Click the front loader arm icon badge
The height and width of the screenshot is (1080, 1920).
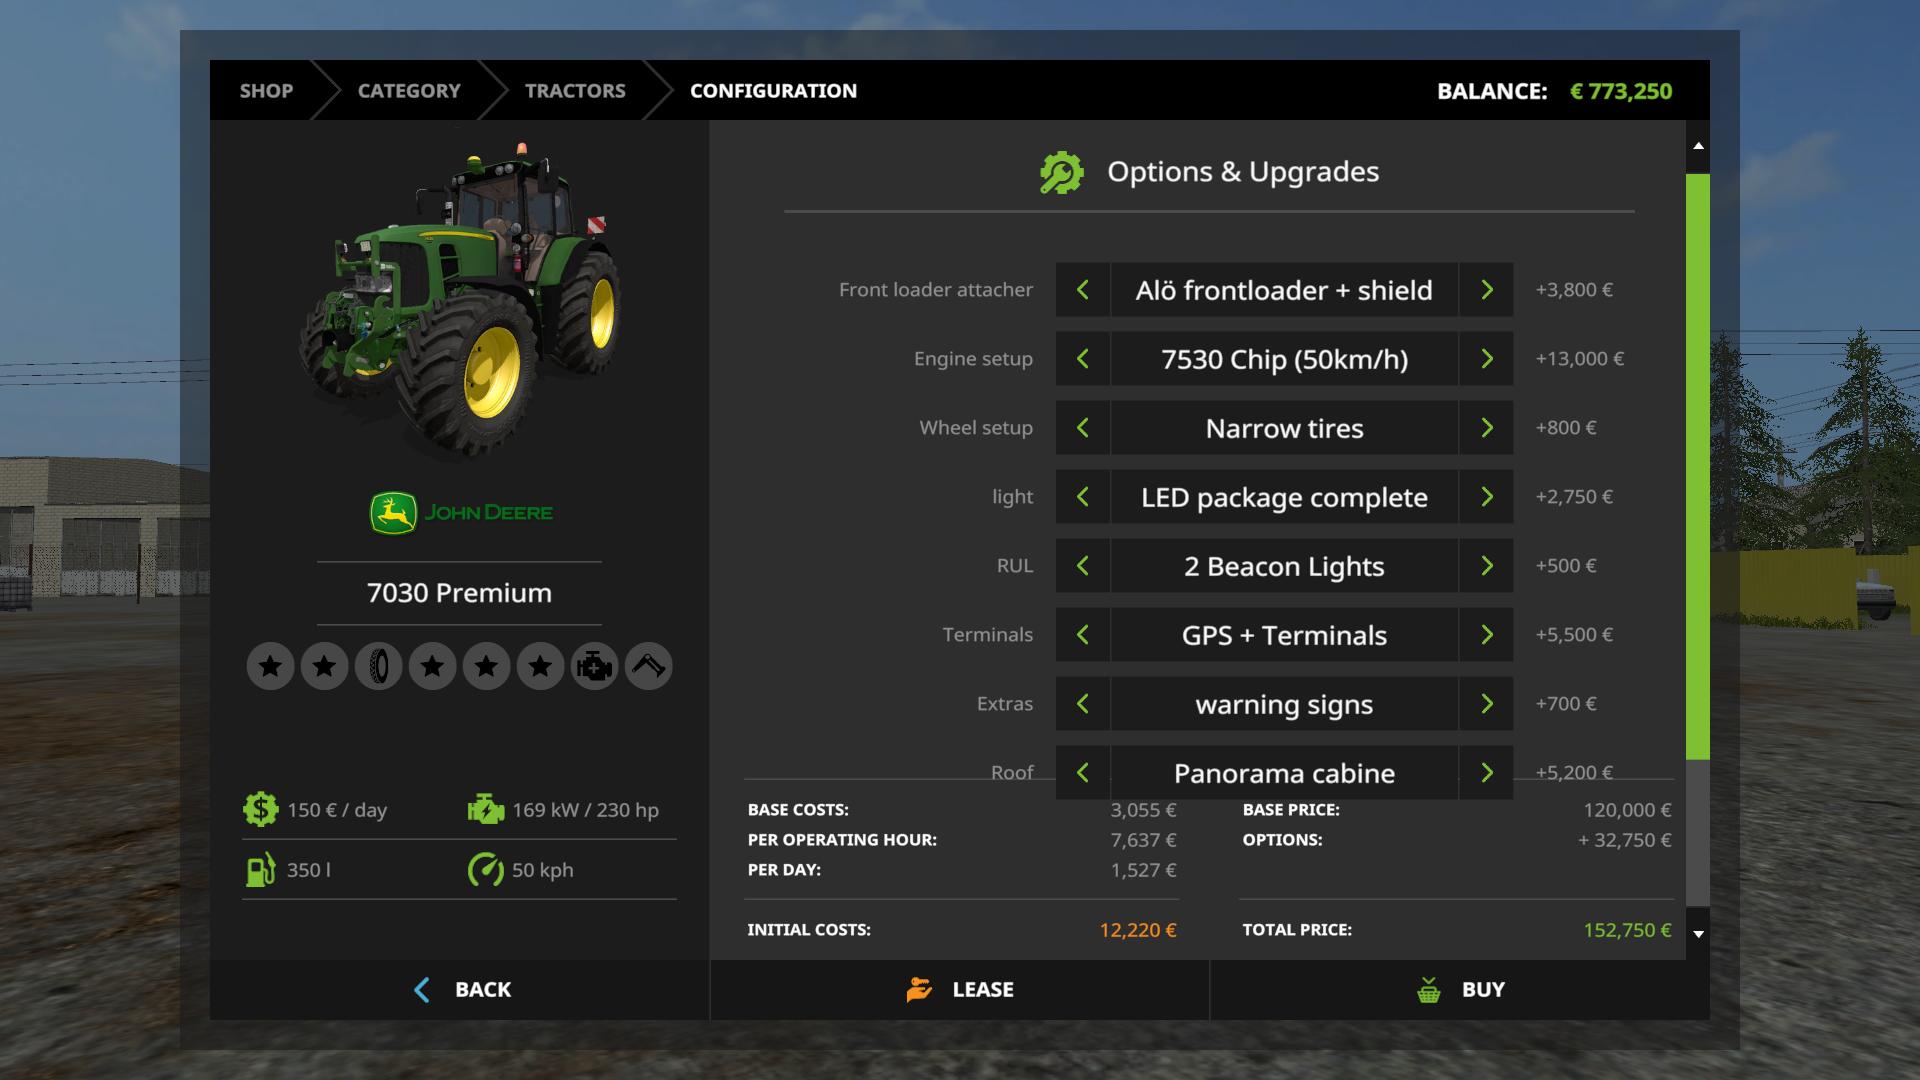click(648, 666)
